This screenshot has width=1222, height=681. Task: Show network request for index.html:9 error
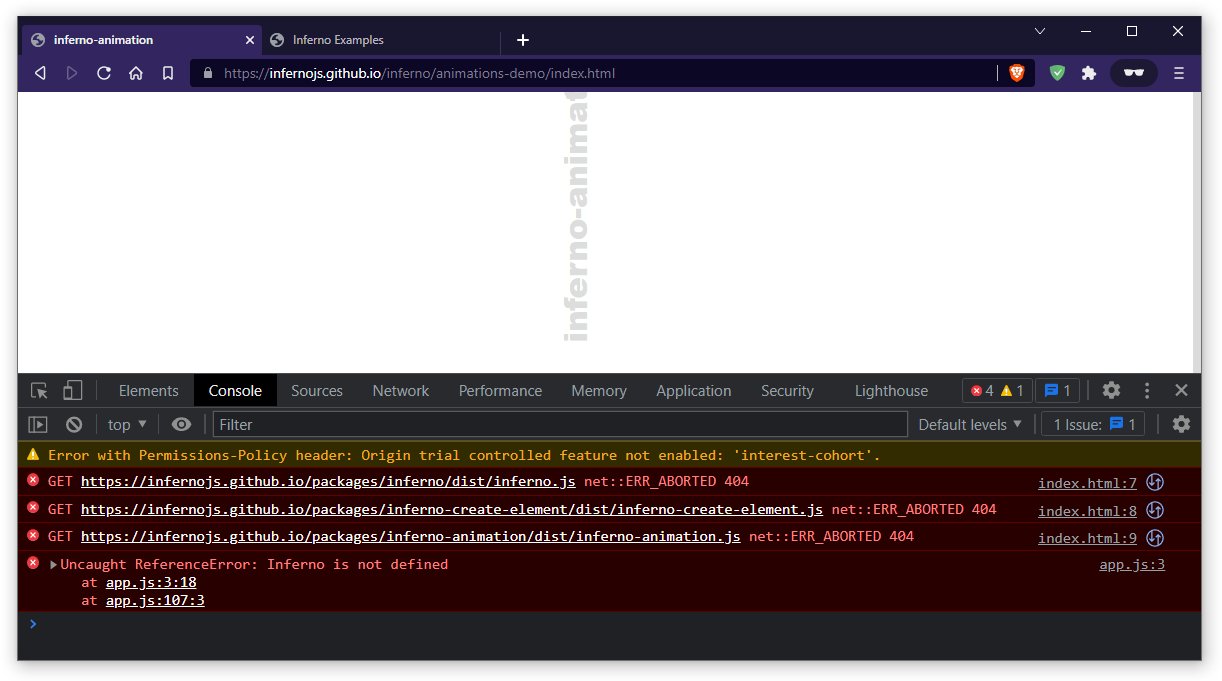[1155, 538]
